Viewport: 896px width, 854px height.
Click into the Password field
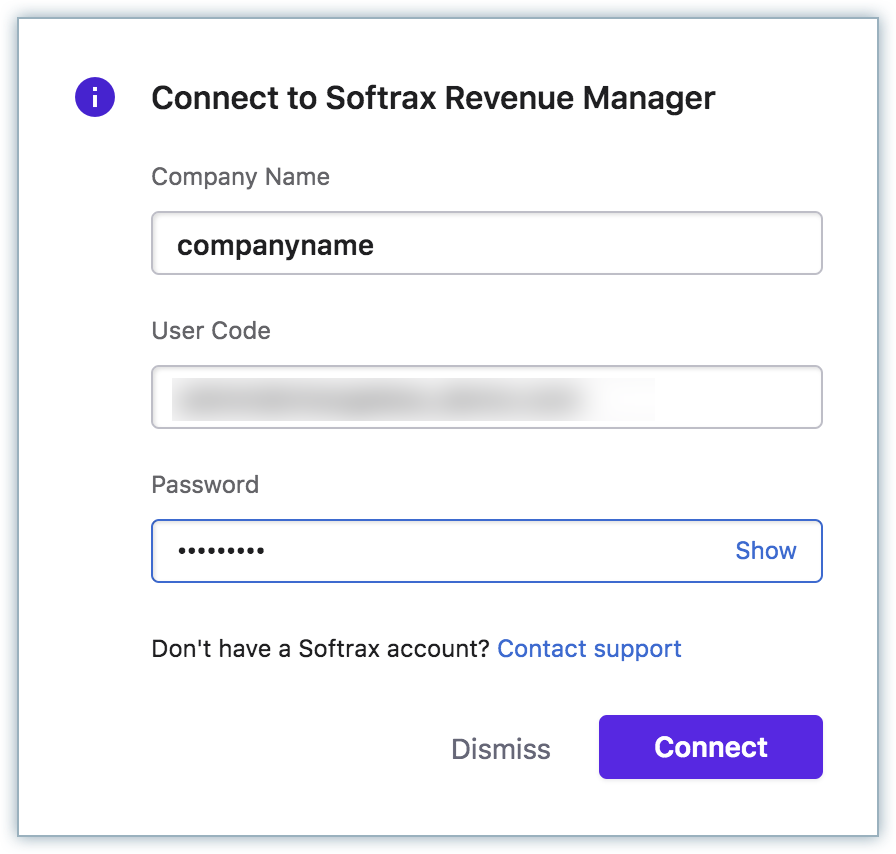[x=487, y=551]
